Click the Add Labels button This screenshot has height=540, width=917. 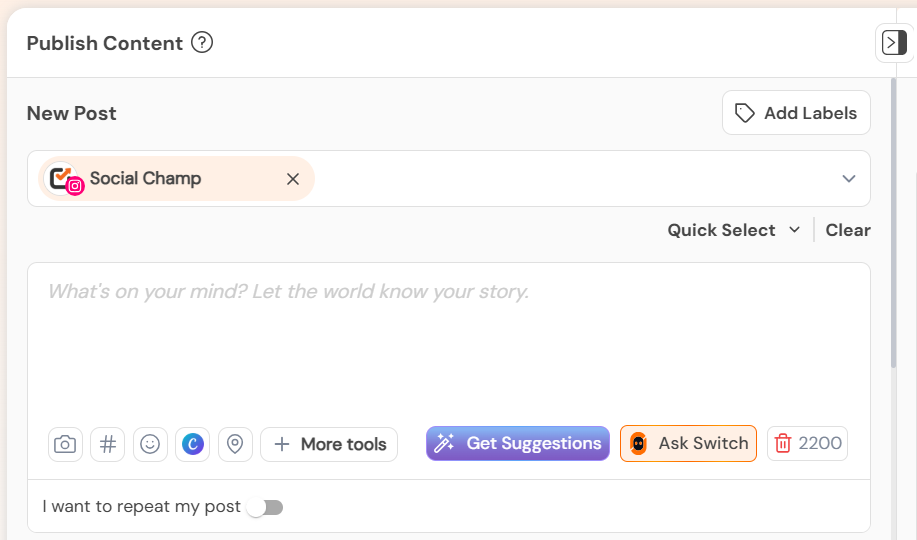pos(796,113)
